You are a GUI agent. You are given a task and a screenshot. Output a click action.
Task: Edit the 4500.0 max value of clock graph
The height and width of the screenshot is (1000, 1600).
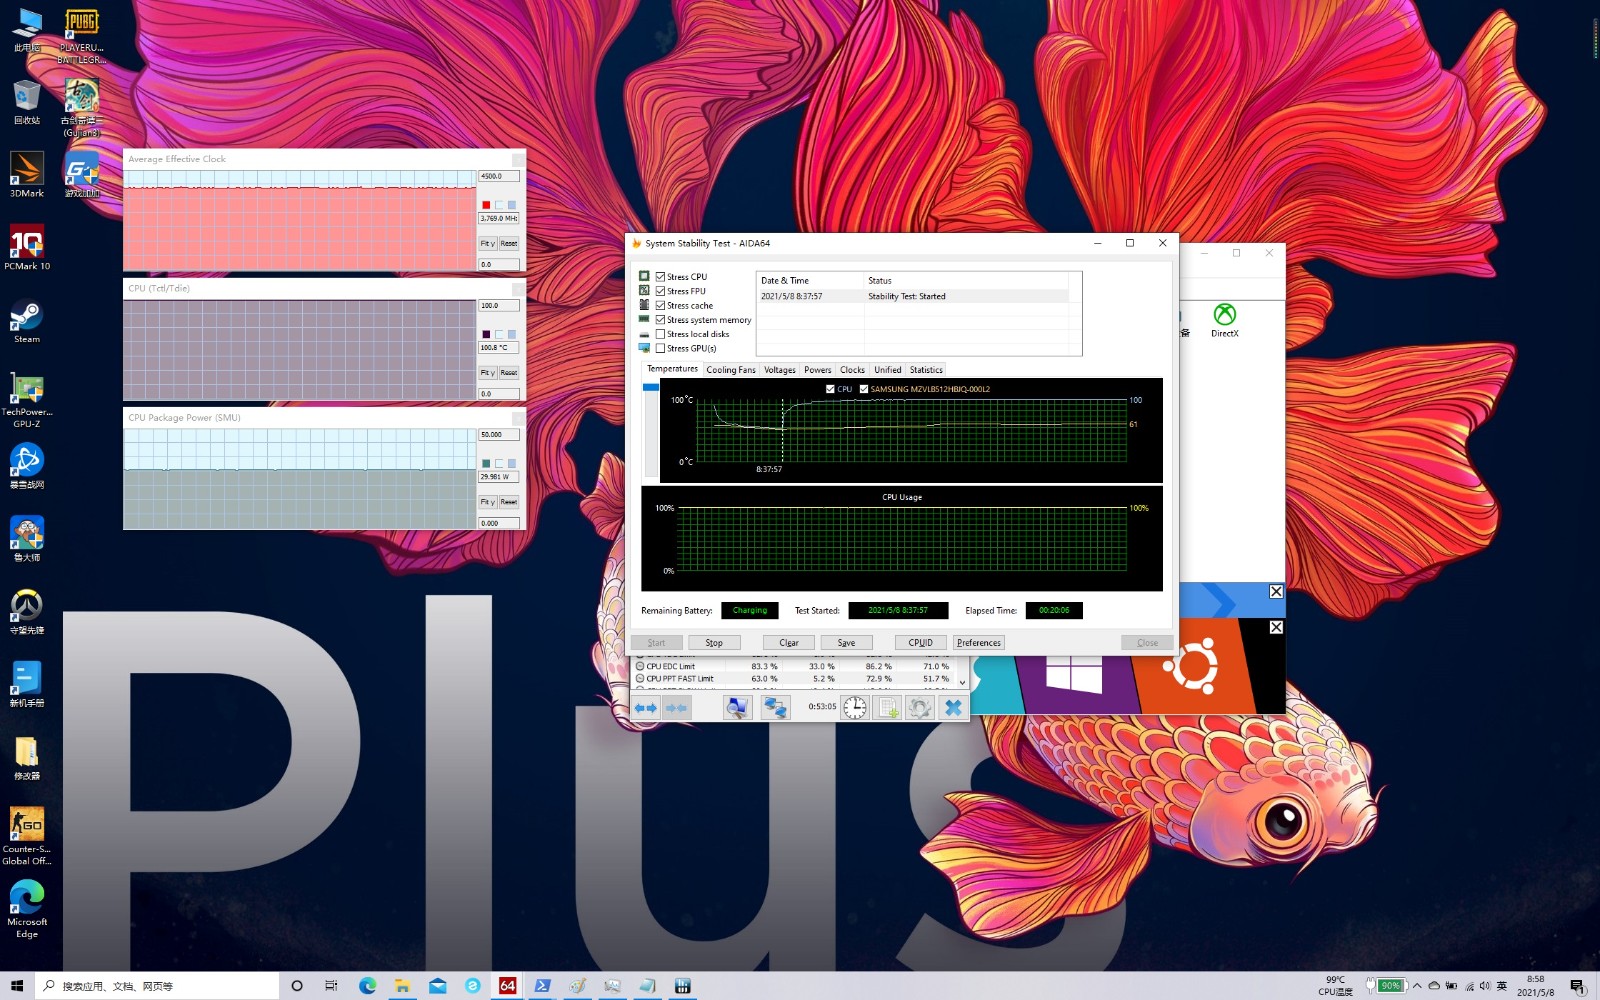tap(499, 176)
